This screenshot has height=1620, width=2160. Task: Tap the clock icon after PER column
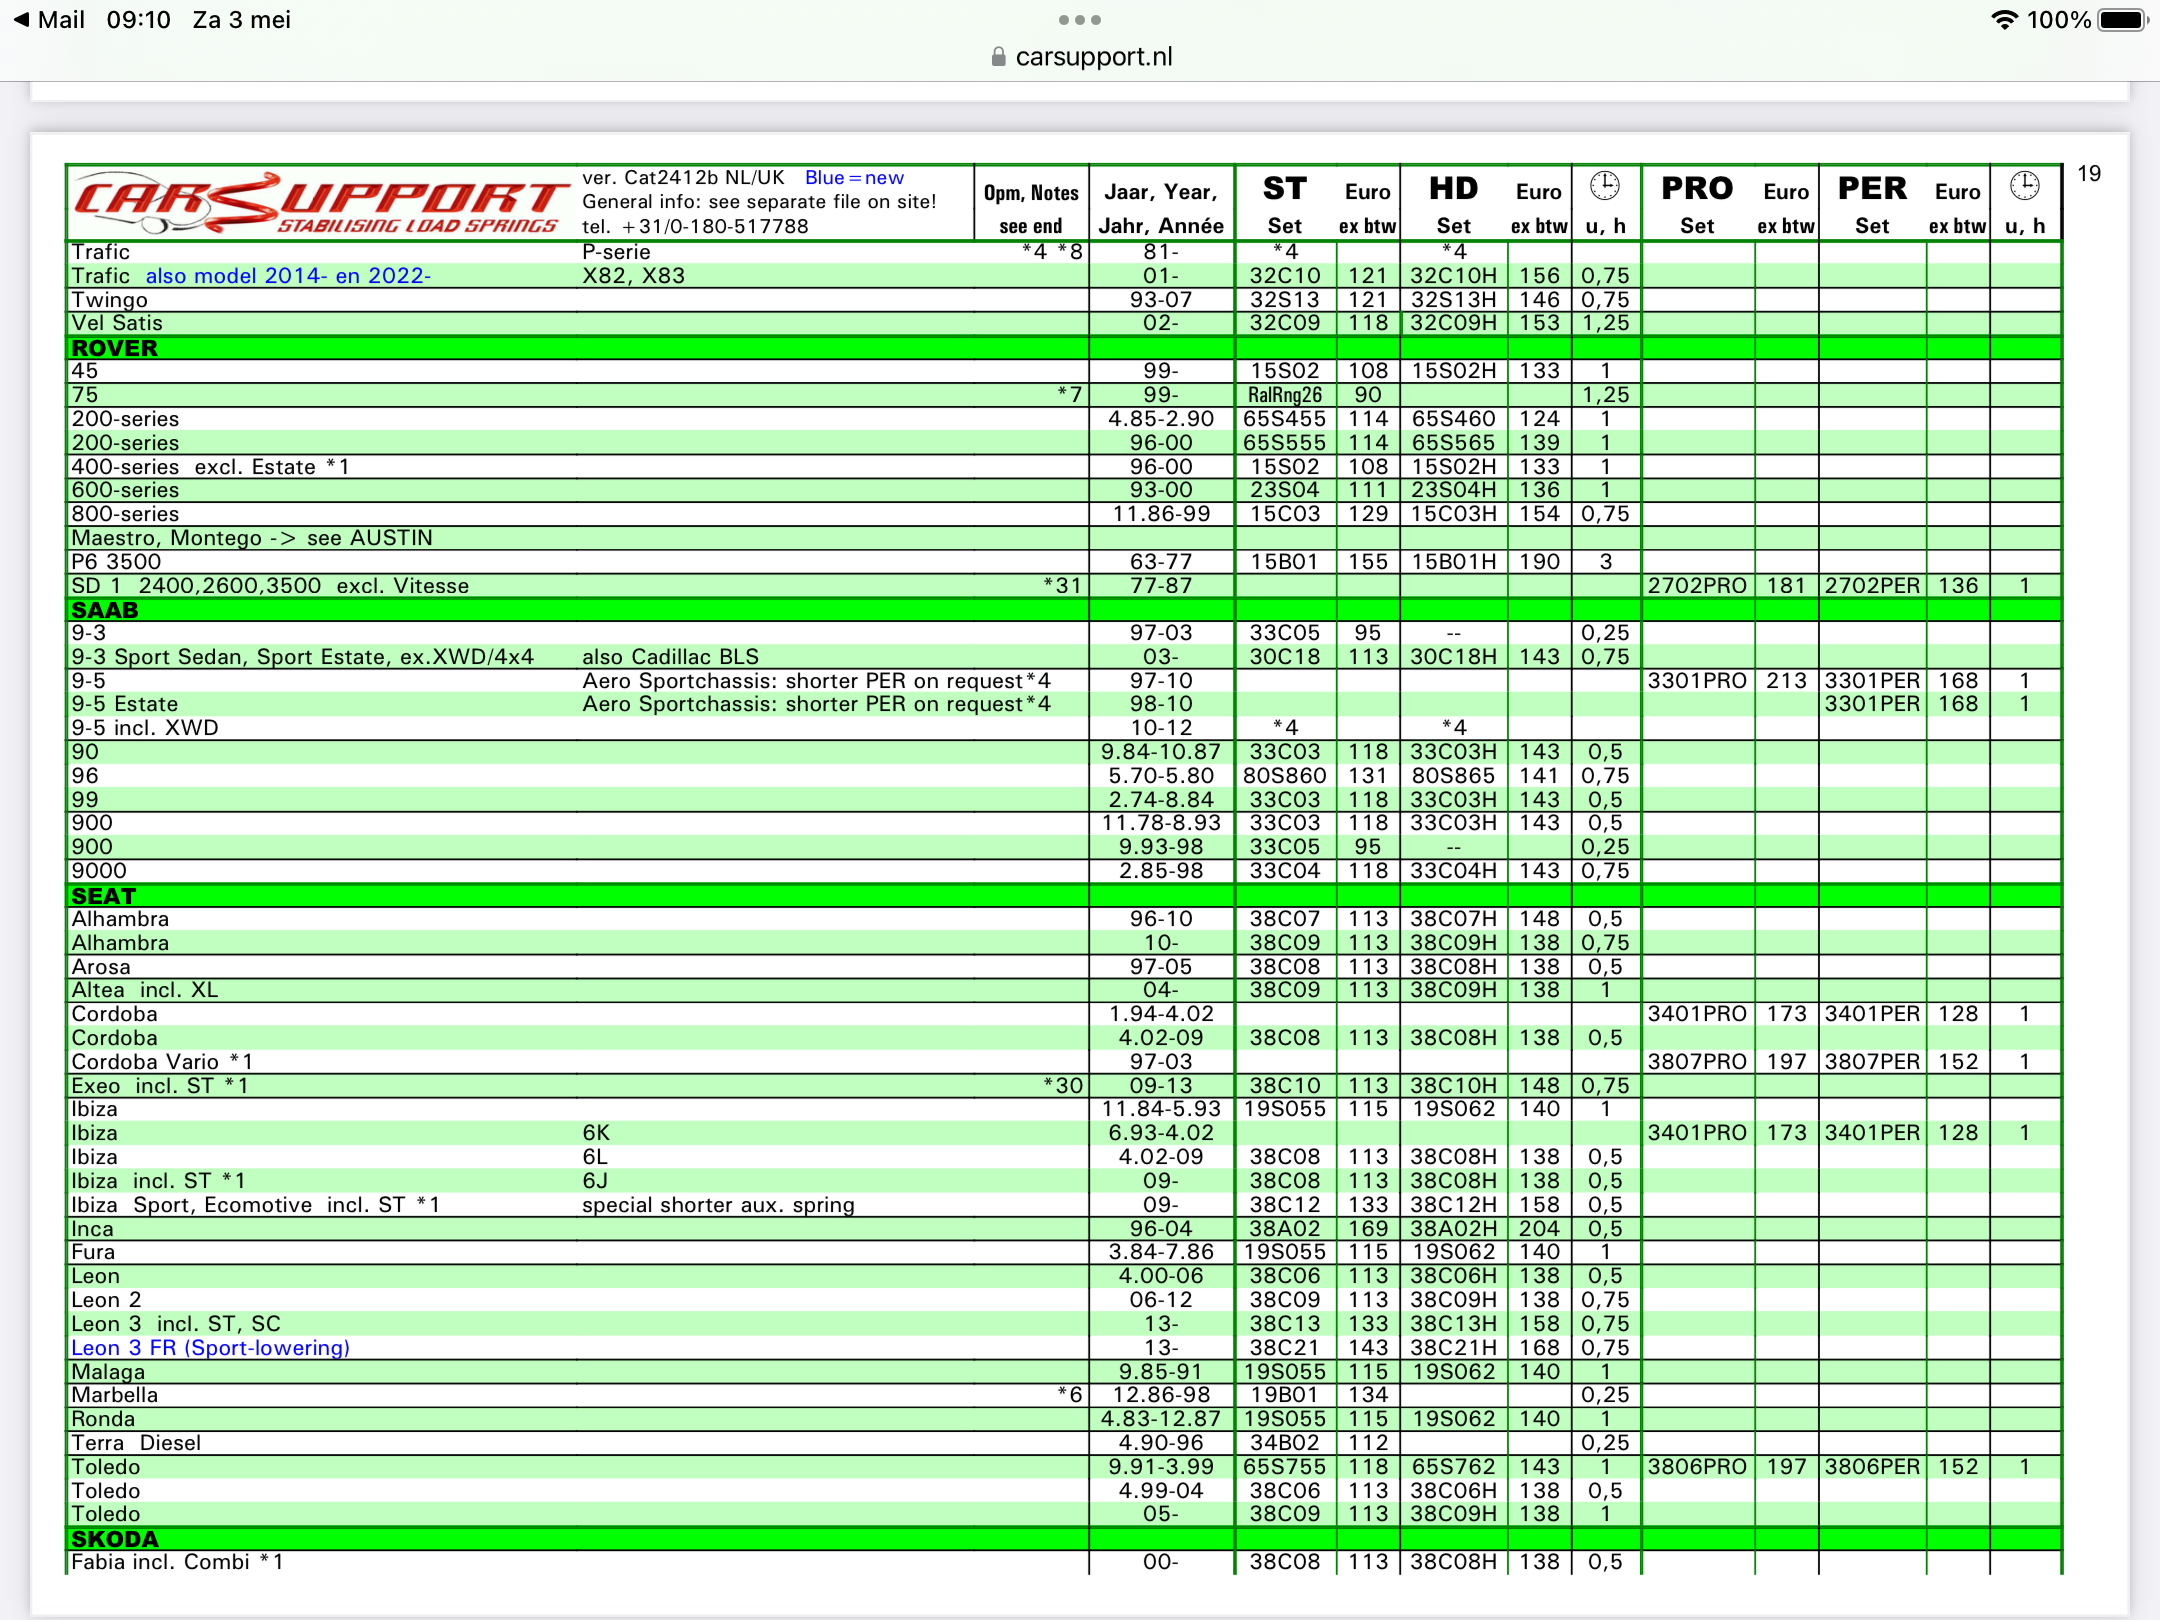pyautogui.click(x=2024, y=187)
